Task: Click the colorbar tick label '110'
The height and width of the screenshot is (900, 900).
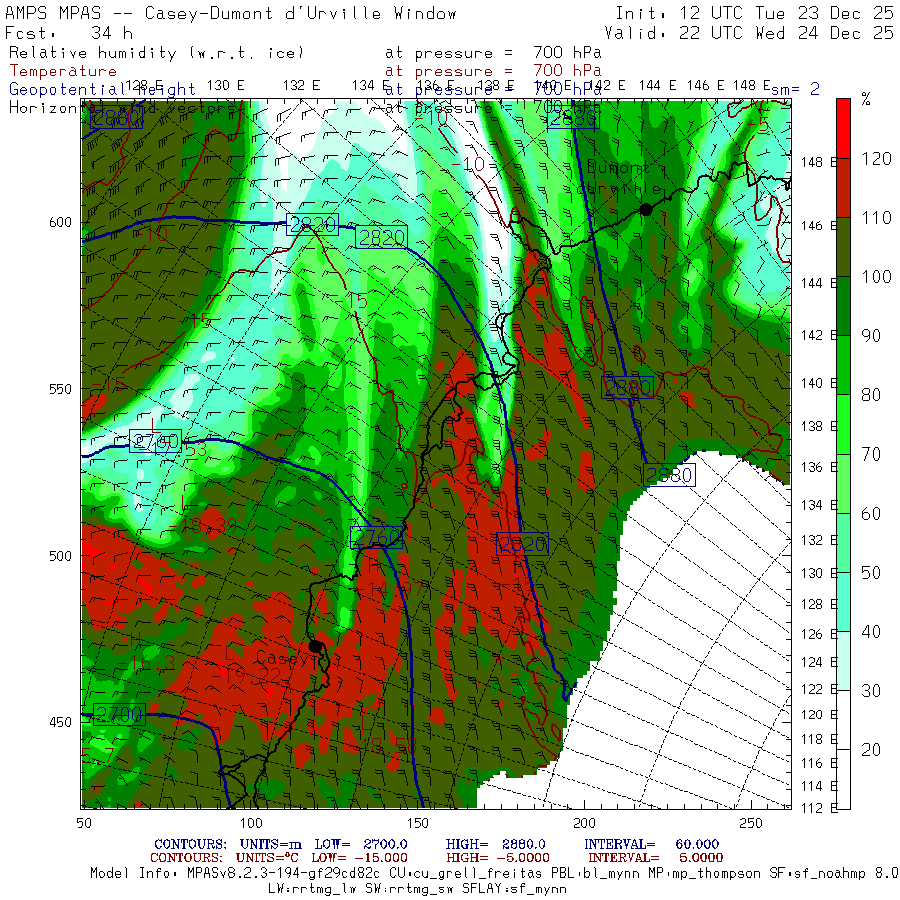Action: pyautogui.click(x=876, y=218)
